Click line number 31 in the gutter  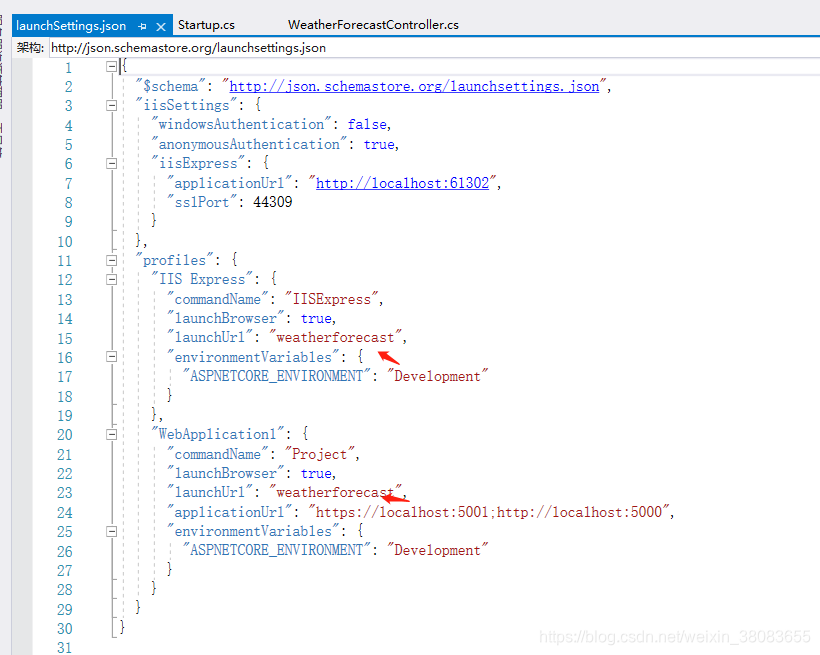[65, 648]
